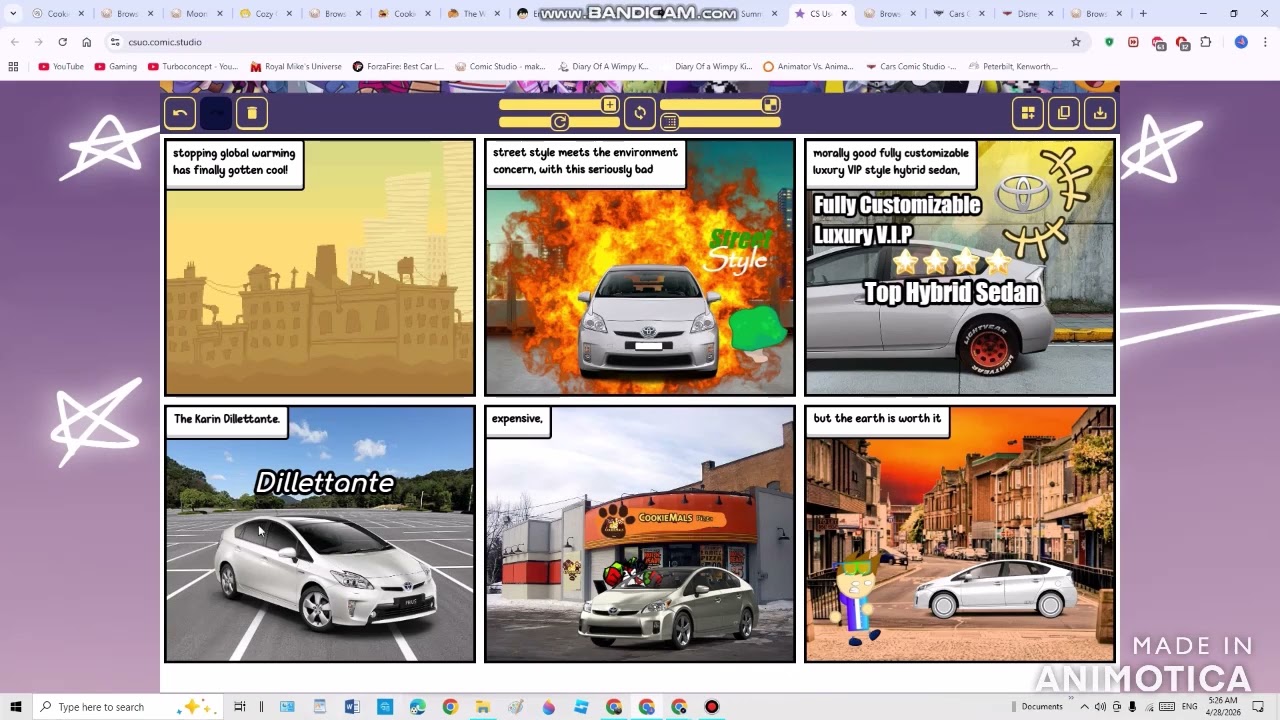Select the burning Street Style Prius panel
This screenshot has height=720, width=1280.
640,268
